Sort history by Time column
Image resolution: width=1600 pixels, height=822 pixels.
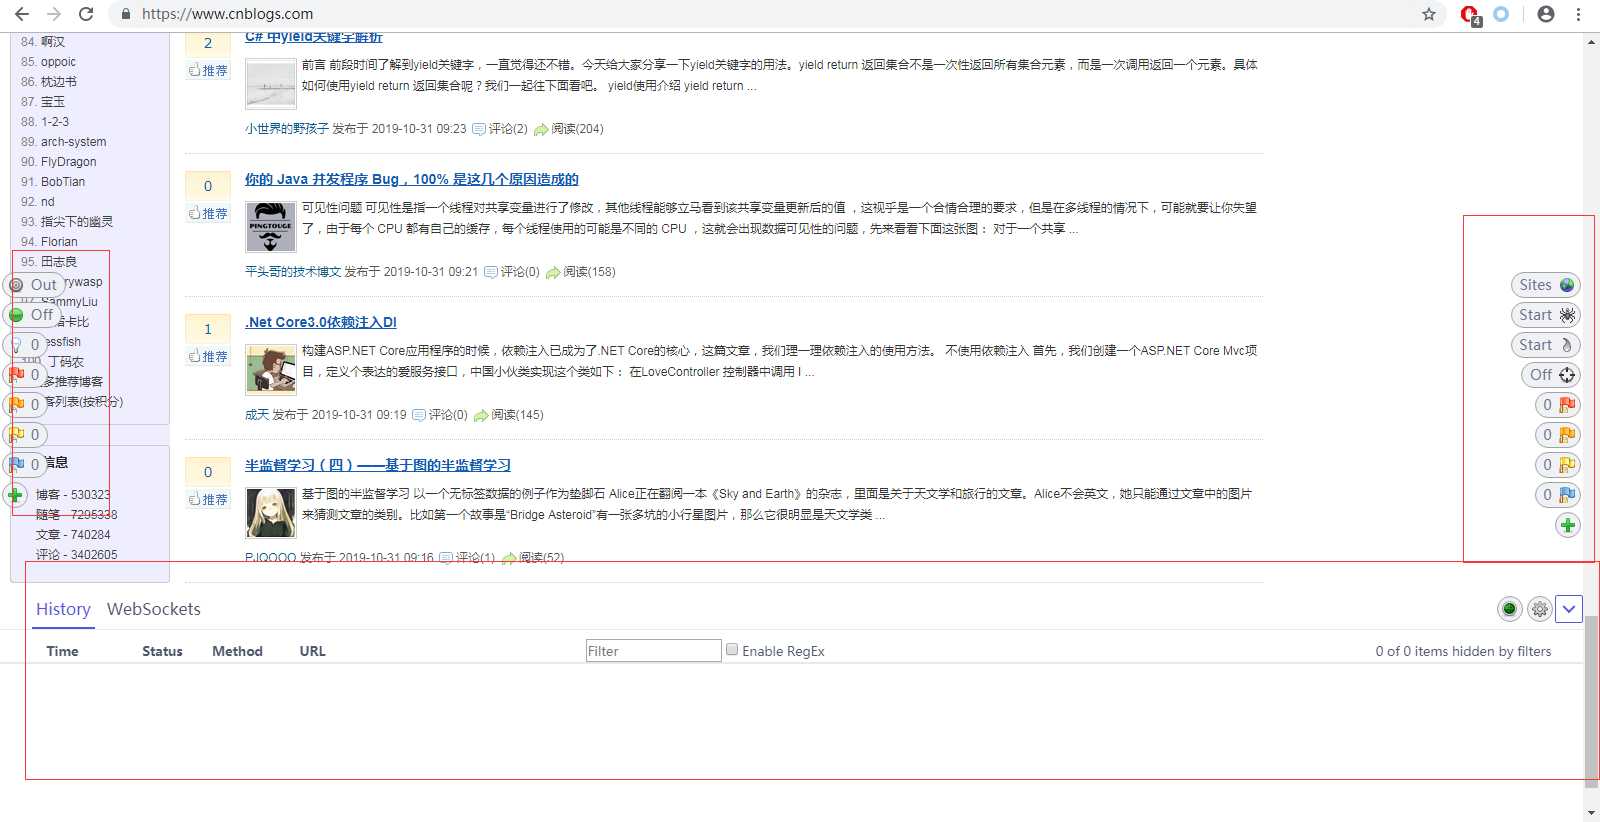point(62,651)
